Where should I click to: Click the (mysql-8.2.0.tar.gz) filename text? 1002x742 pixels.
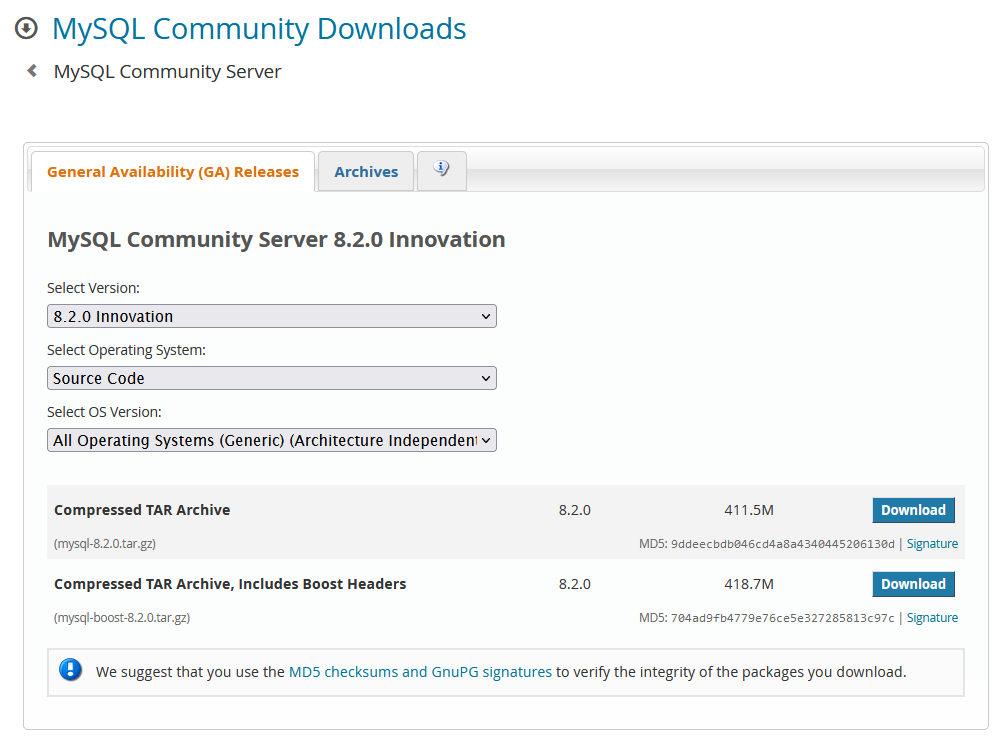tap(105, 544)
